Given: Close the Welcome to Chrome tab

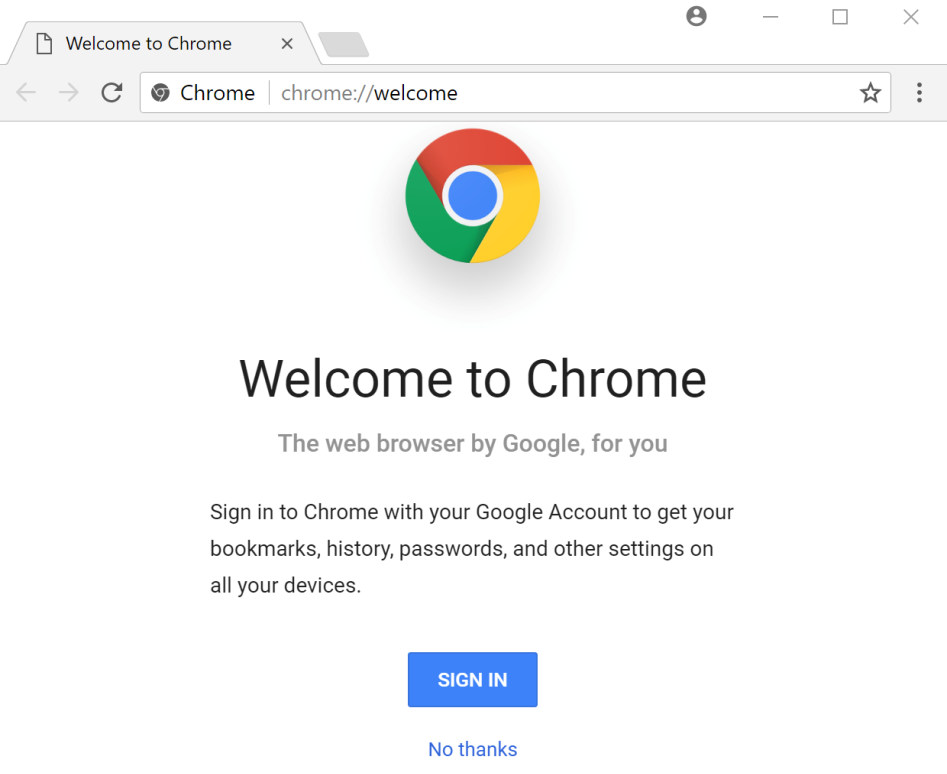Looking at the screenshot, I should pos(287,44).
